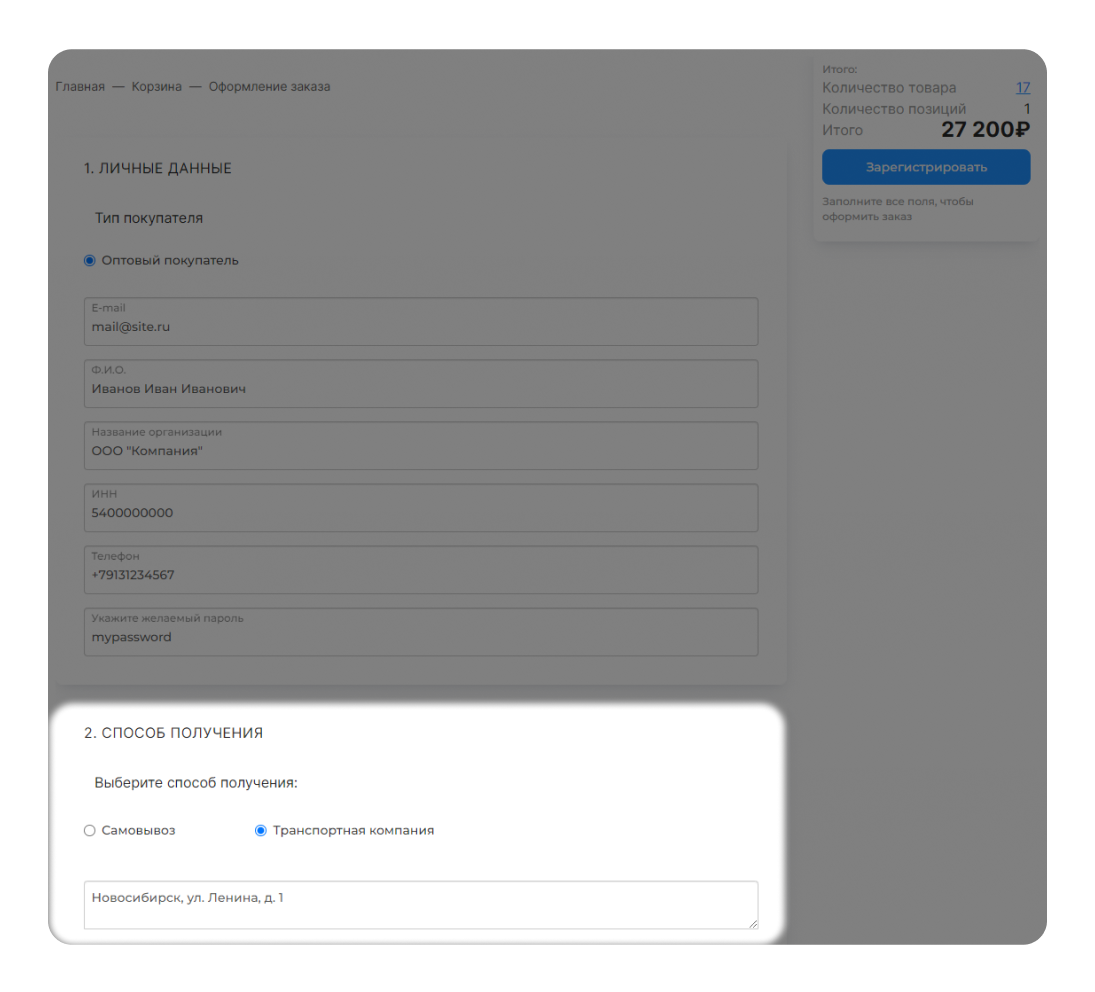Click the ИНН field with 5400000000
Viewport: 1095px width, 992px height.
click(x=420, y=513)
